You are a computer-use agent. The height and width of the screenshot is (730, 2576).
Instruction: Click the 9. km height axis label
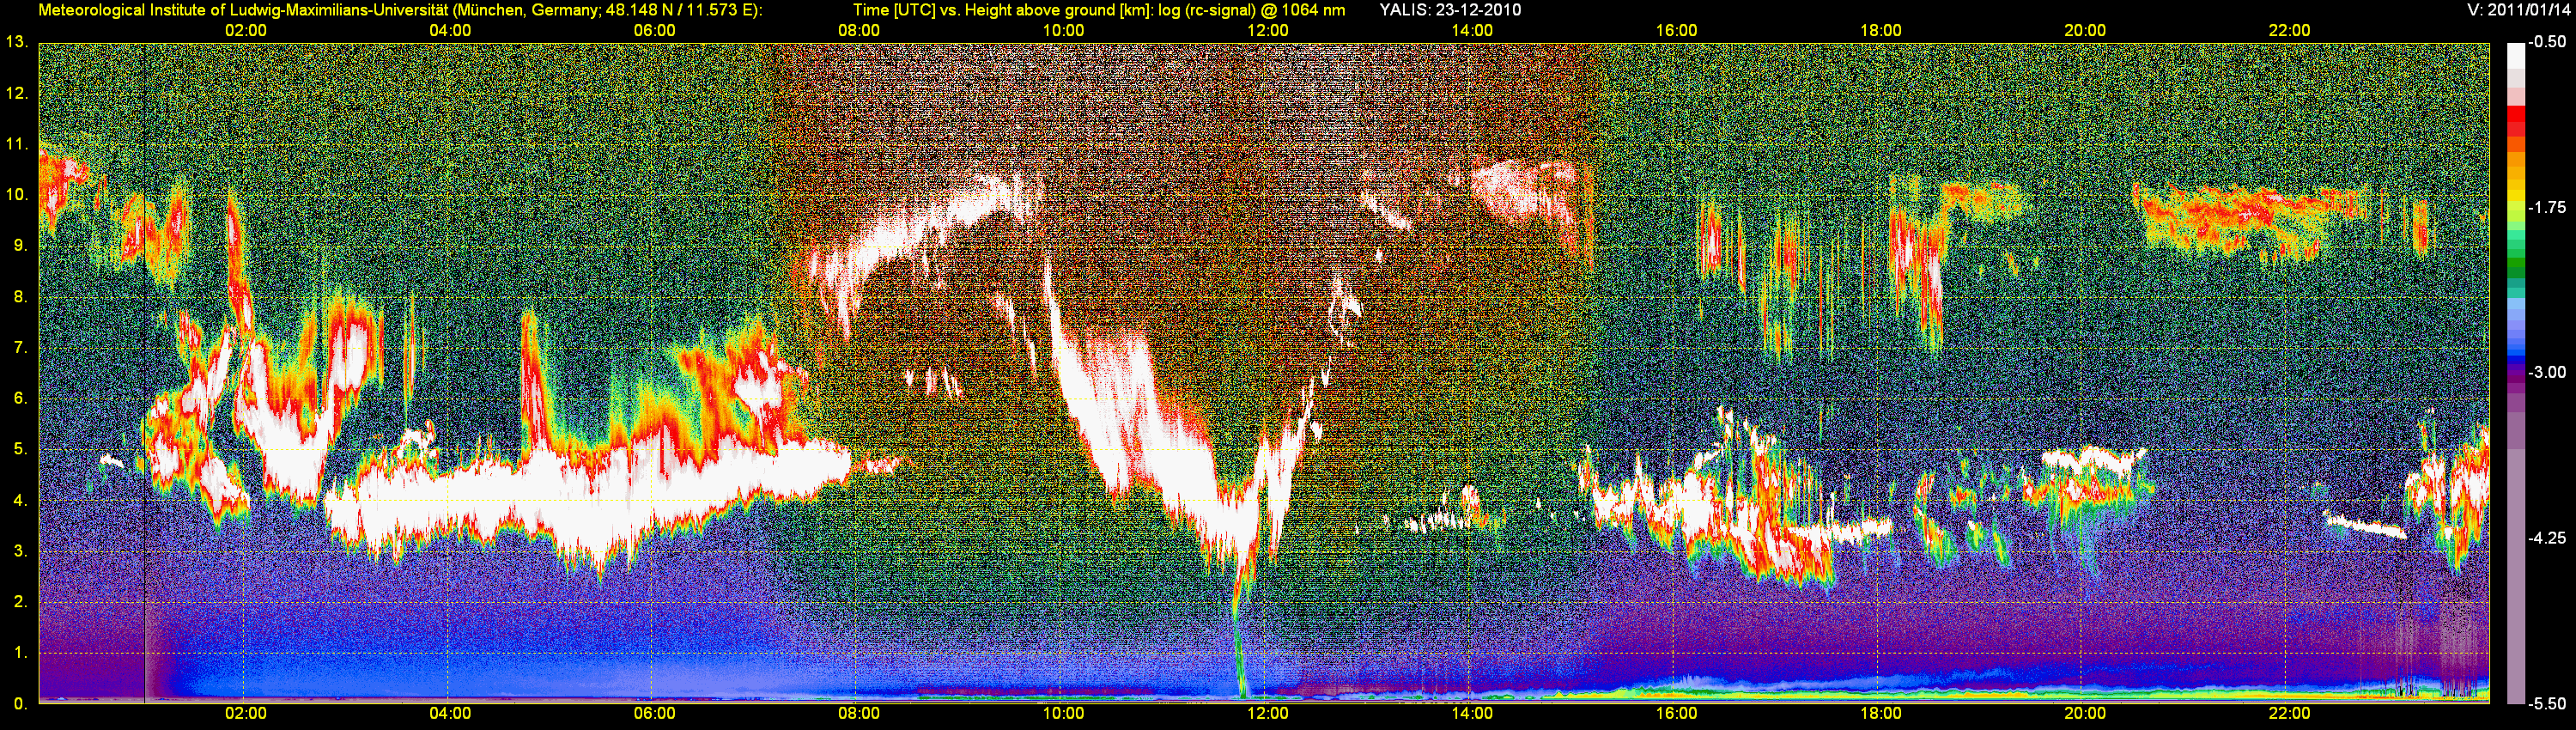(x=19, y=246)
